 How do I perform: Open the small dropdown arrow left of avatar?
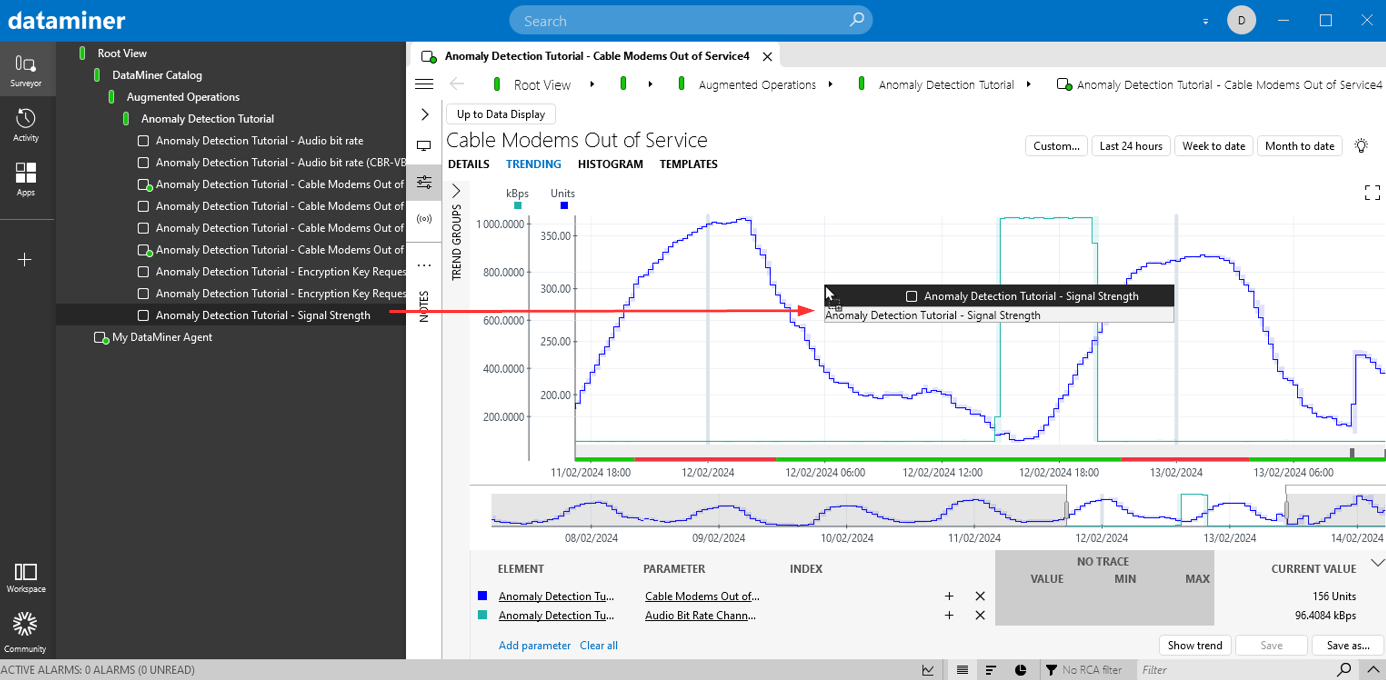click(x=1205, y=21)
